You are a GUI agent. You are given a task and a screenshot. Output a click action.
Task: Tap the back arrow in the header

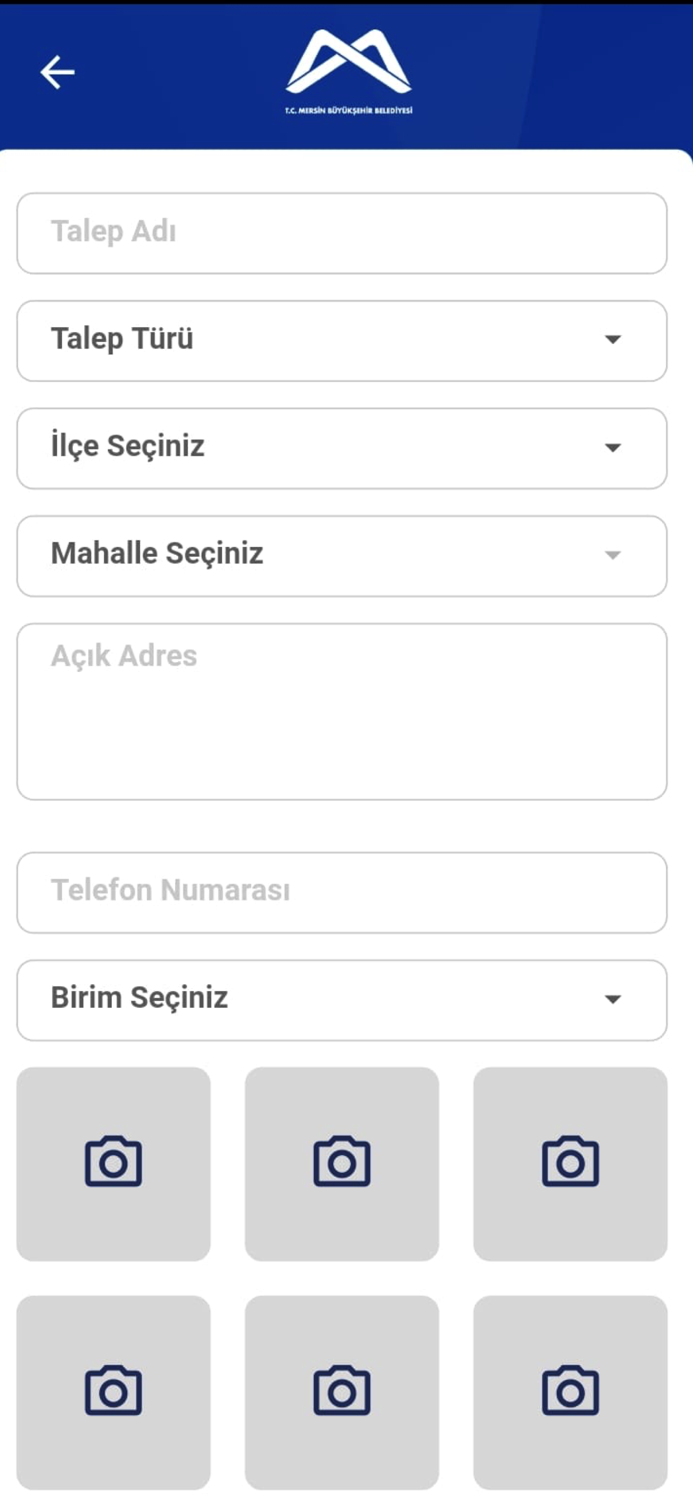[57, 71]
